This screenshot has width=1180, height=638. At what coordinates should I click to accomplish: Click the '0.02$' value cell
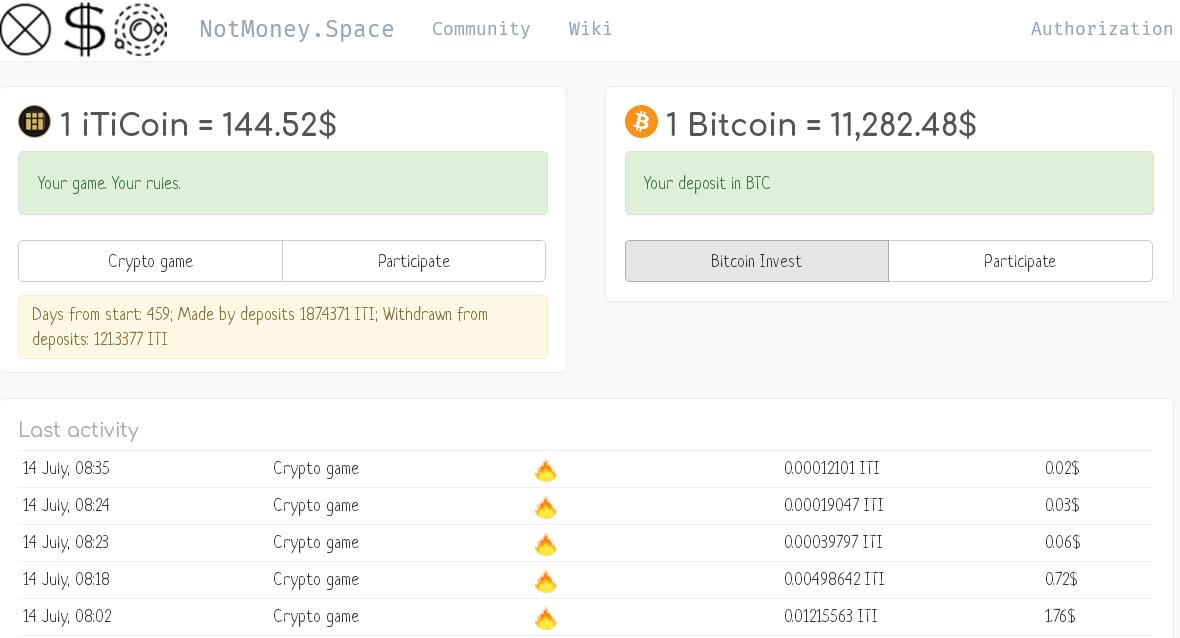(x=1062, y=468)
